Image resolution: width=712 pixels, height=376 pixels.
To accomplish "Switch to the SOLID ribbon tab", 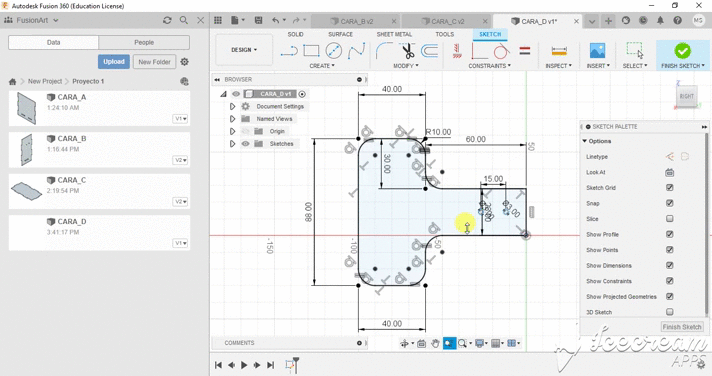I will coord(295,35).
